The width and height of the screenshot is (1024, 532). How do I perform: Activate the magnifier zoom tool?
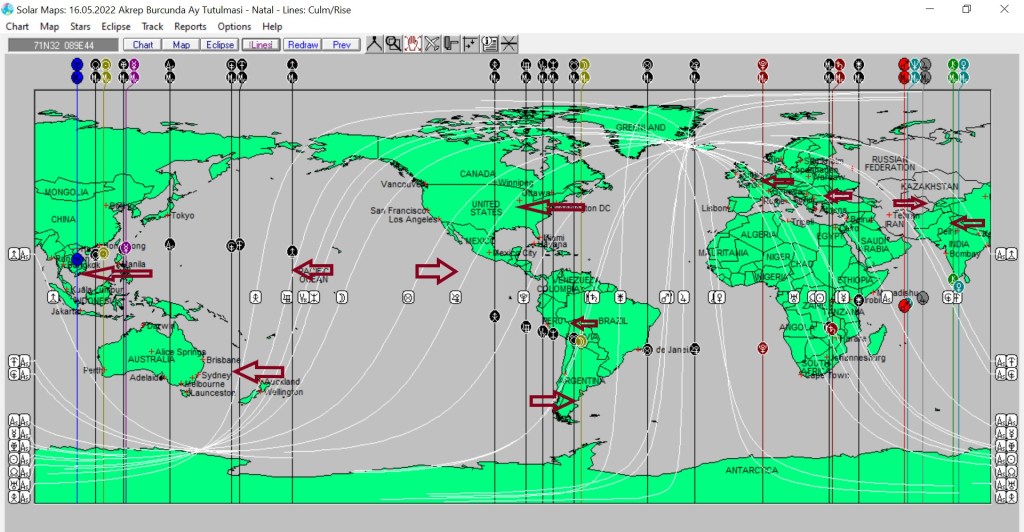tap(393, 44)
